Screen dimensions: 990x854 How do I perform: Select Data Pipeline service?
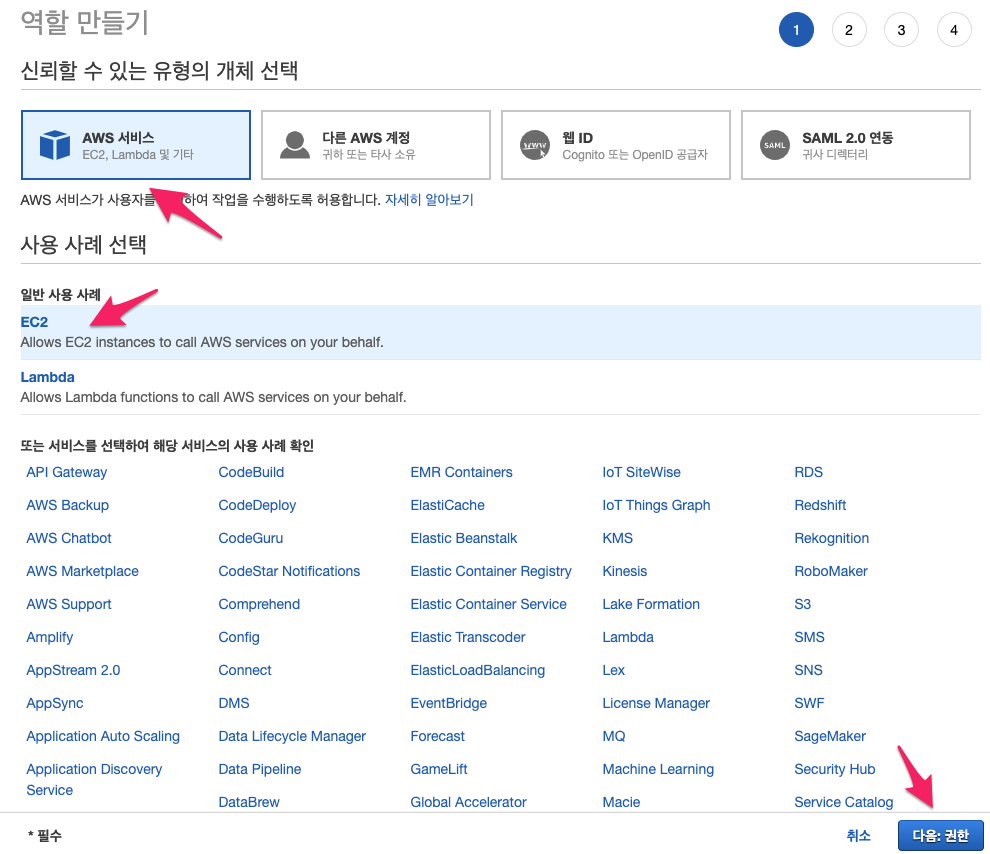click(x=259, y=769)
